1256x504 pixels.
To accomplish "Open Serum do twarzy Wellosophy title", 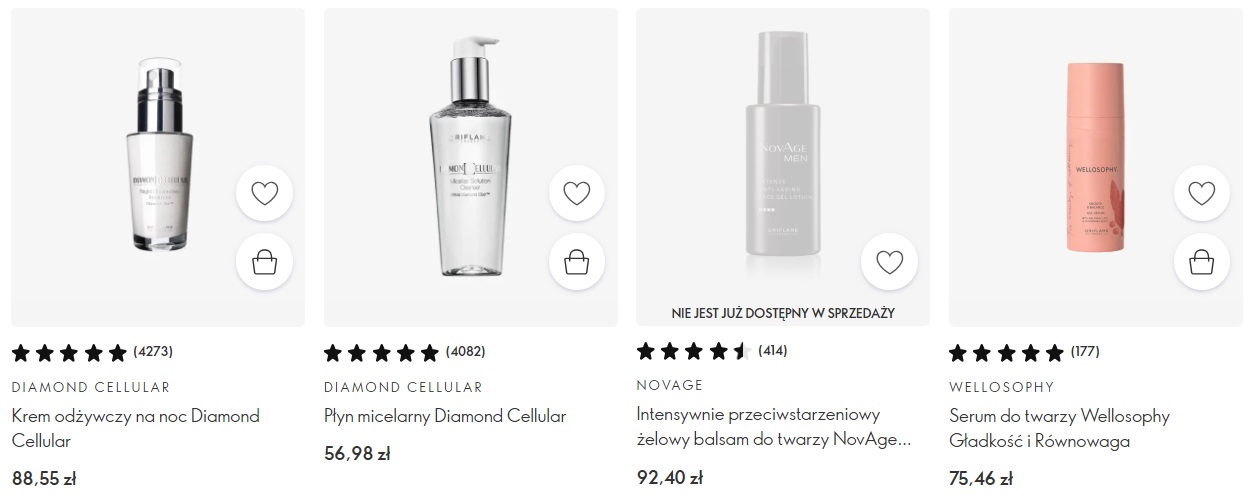I will (1059, 428).
